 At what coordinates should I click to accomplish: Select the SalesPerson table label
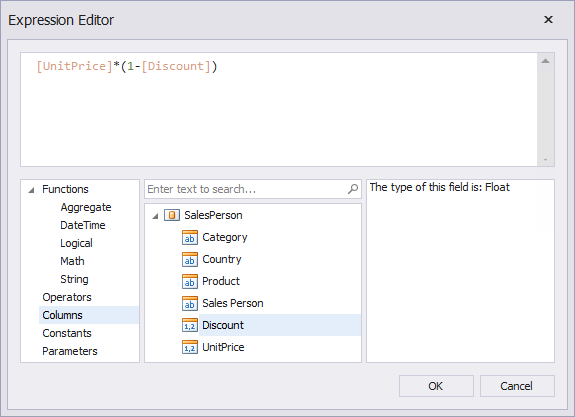213,215
